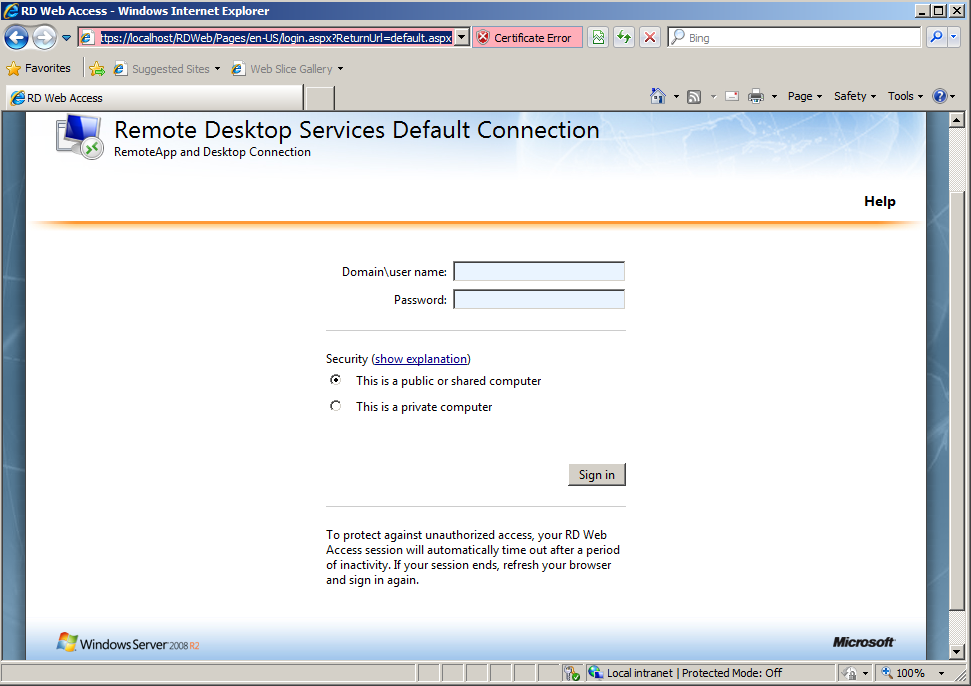Add page to Favorites bar icon
The image size is (971, 686).
coord(97,69)
